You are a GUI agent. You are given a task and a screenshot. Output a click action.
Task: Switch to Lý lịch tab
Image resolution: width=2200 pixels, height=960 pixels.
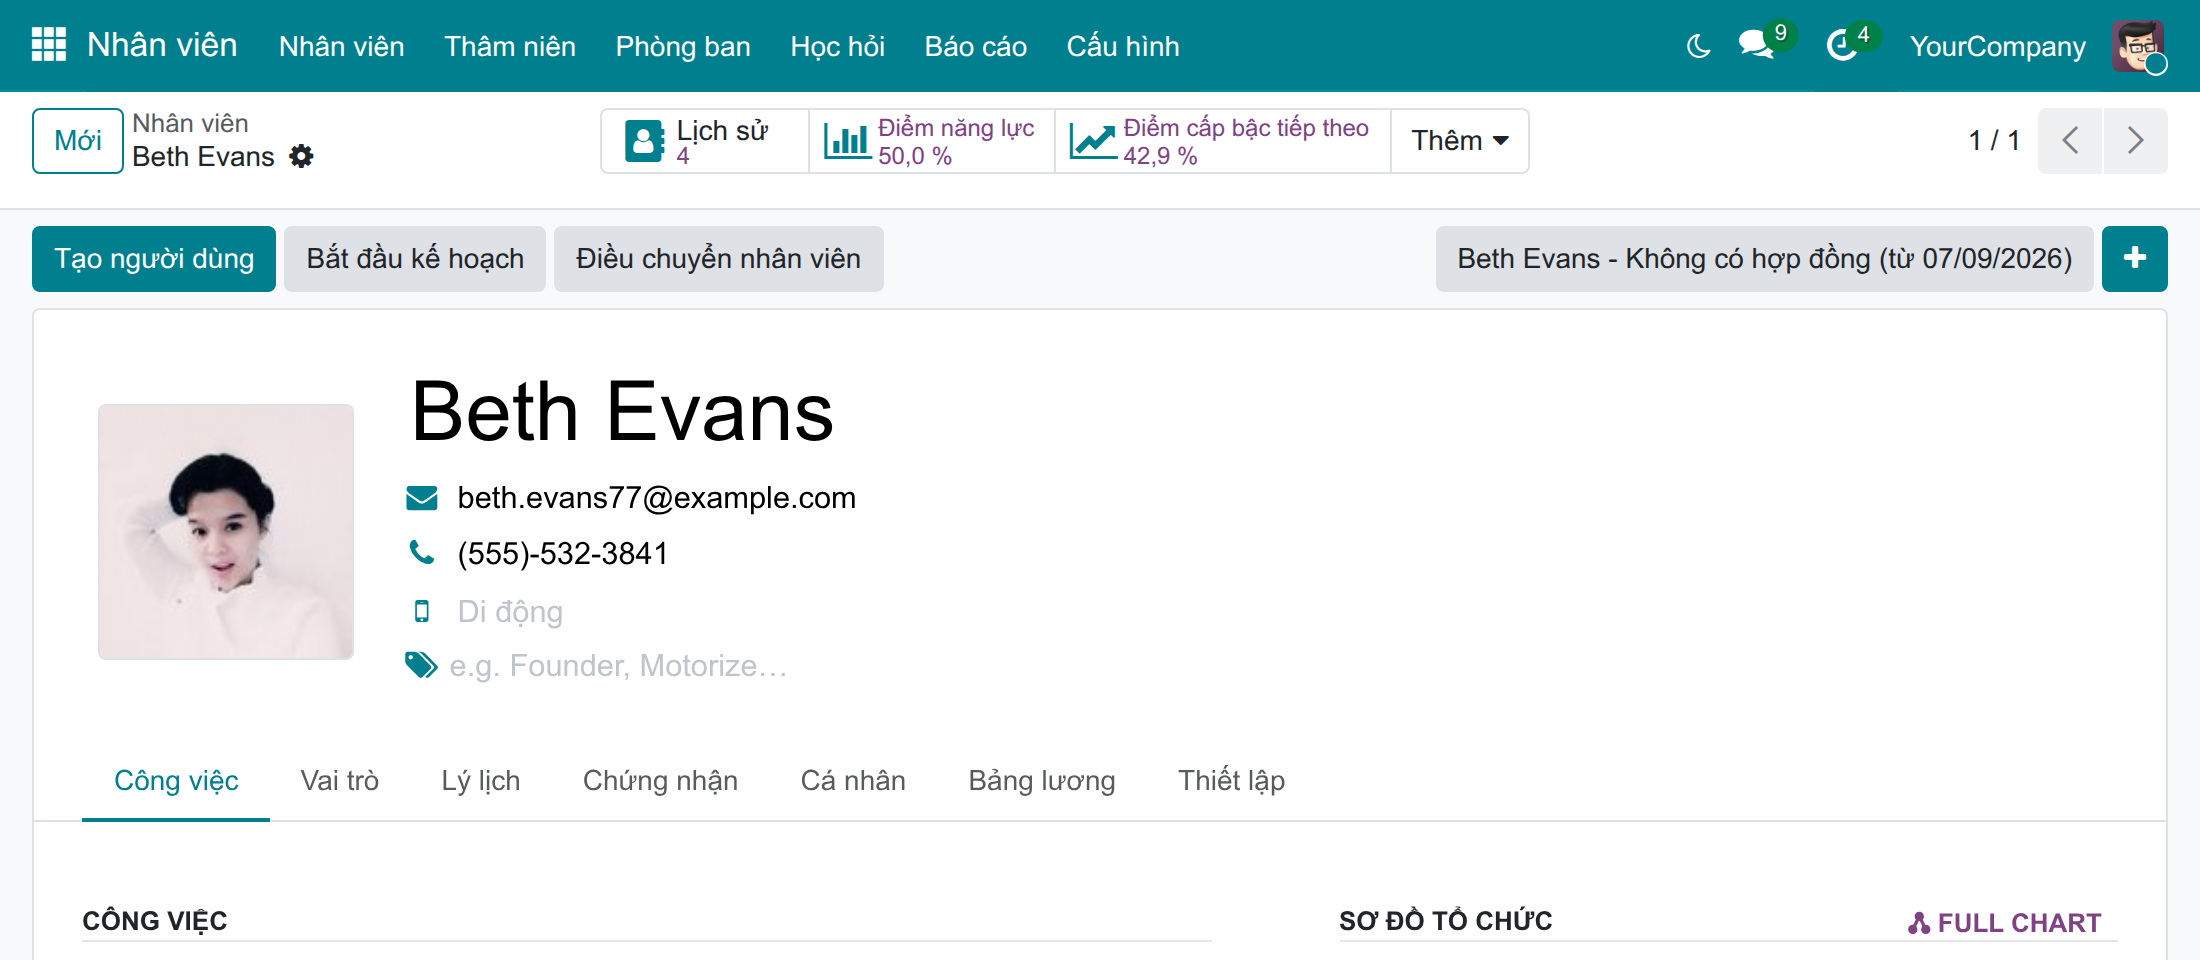tap(481, 781)
